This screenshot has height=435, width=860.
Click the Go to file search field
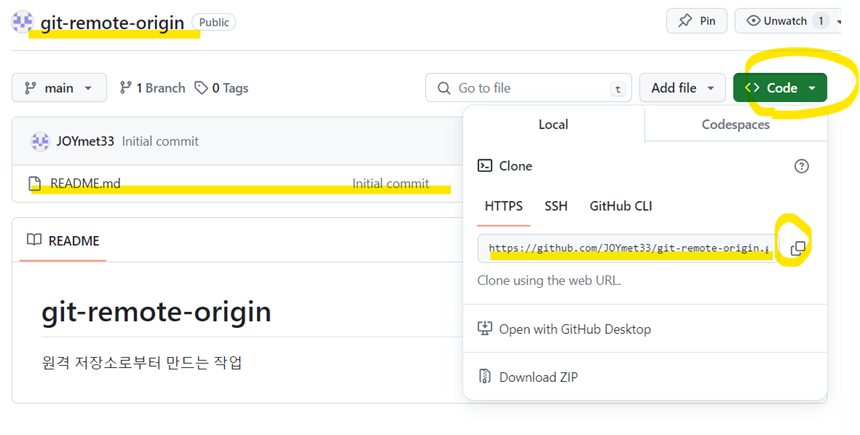(x=528, y=88)
